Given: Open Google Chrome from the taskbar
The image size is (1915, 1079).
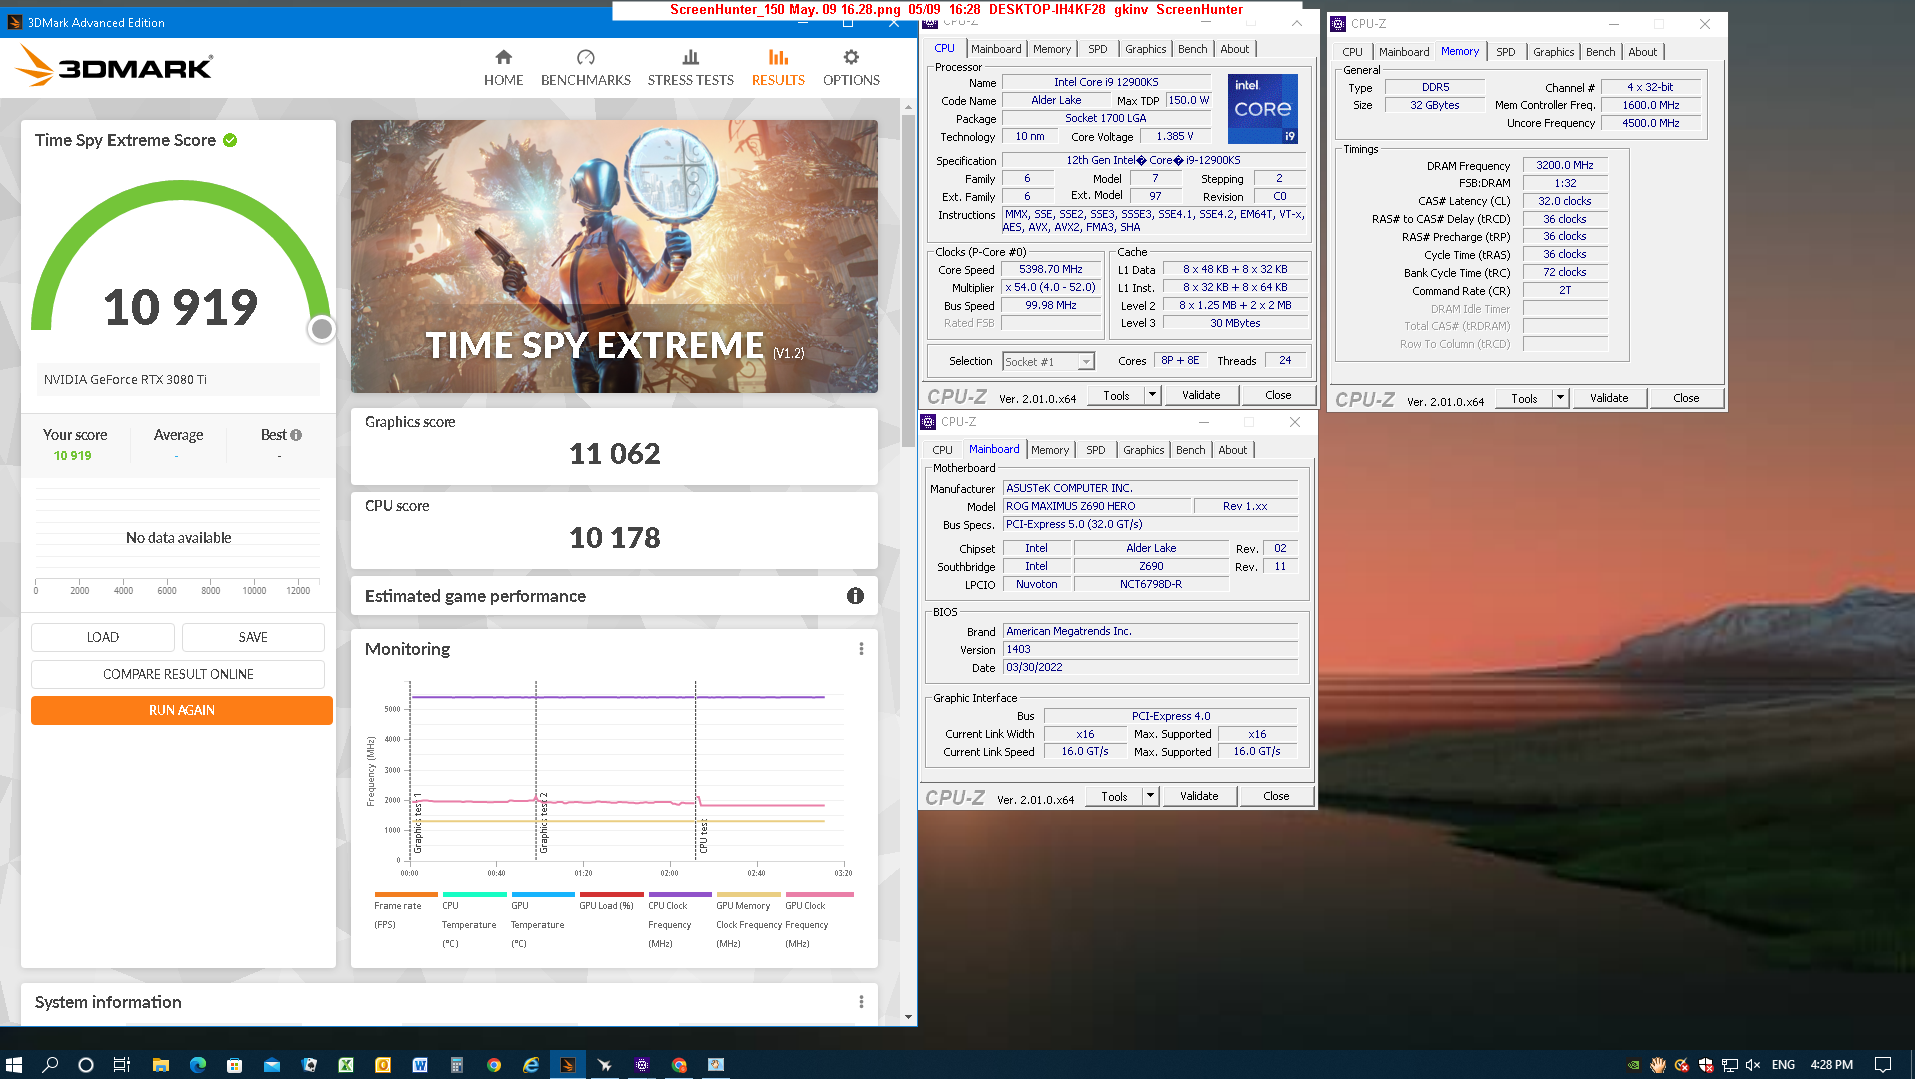Looking at the screenshot, I should (493, 1065).
